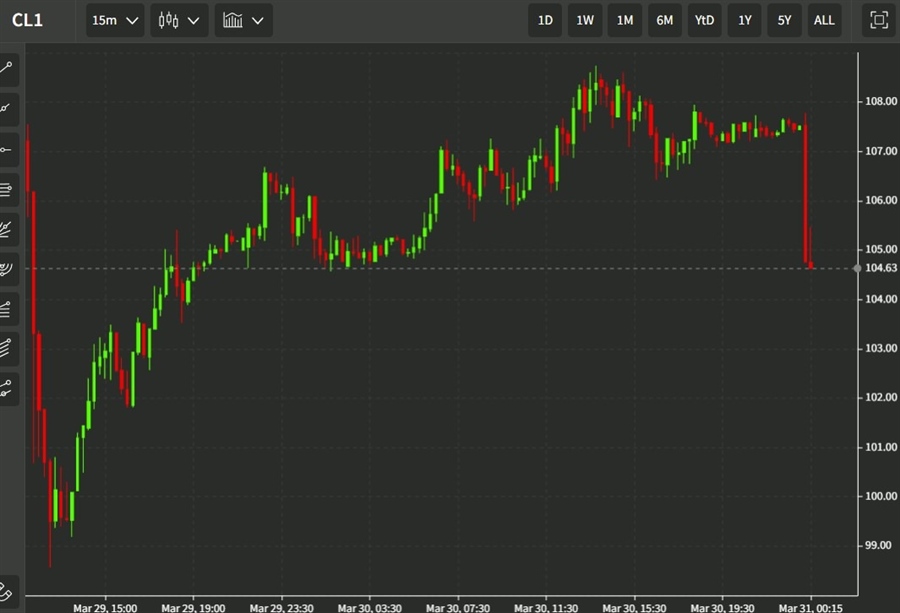The height and width of the screenshot is (613, 900).
Task: Click the 106.00 price axis label
Action: (880, 200)
